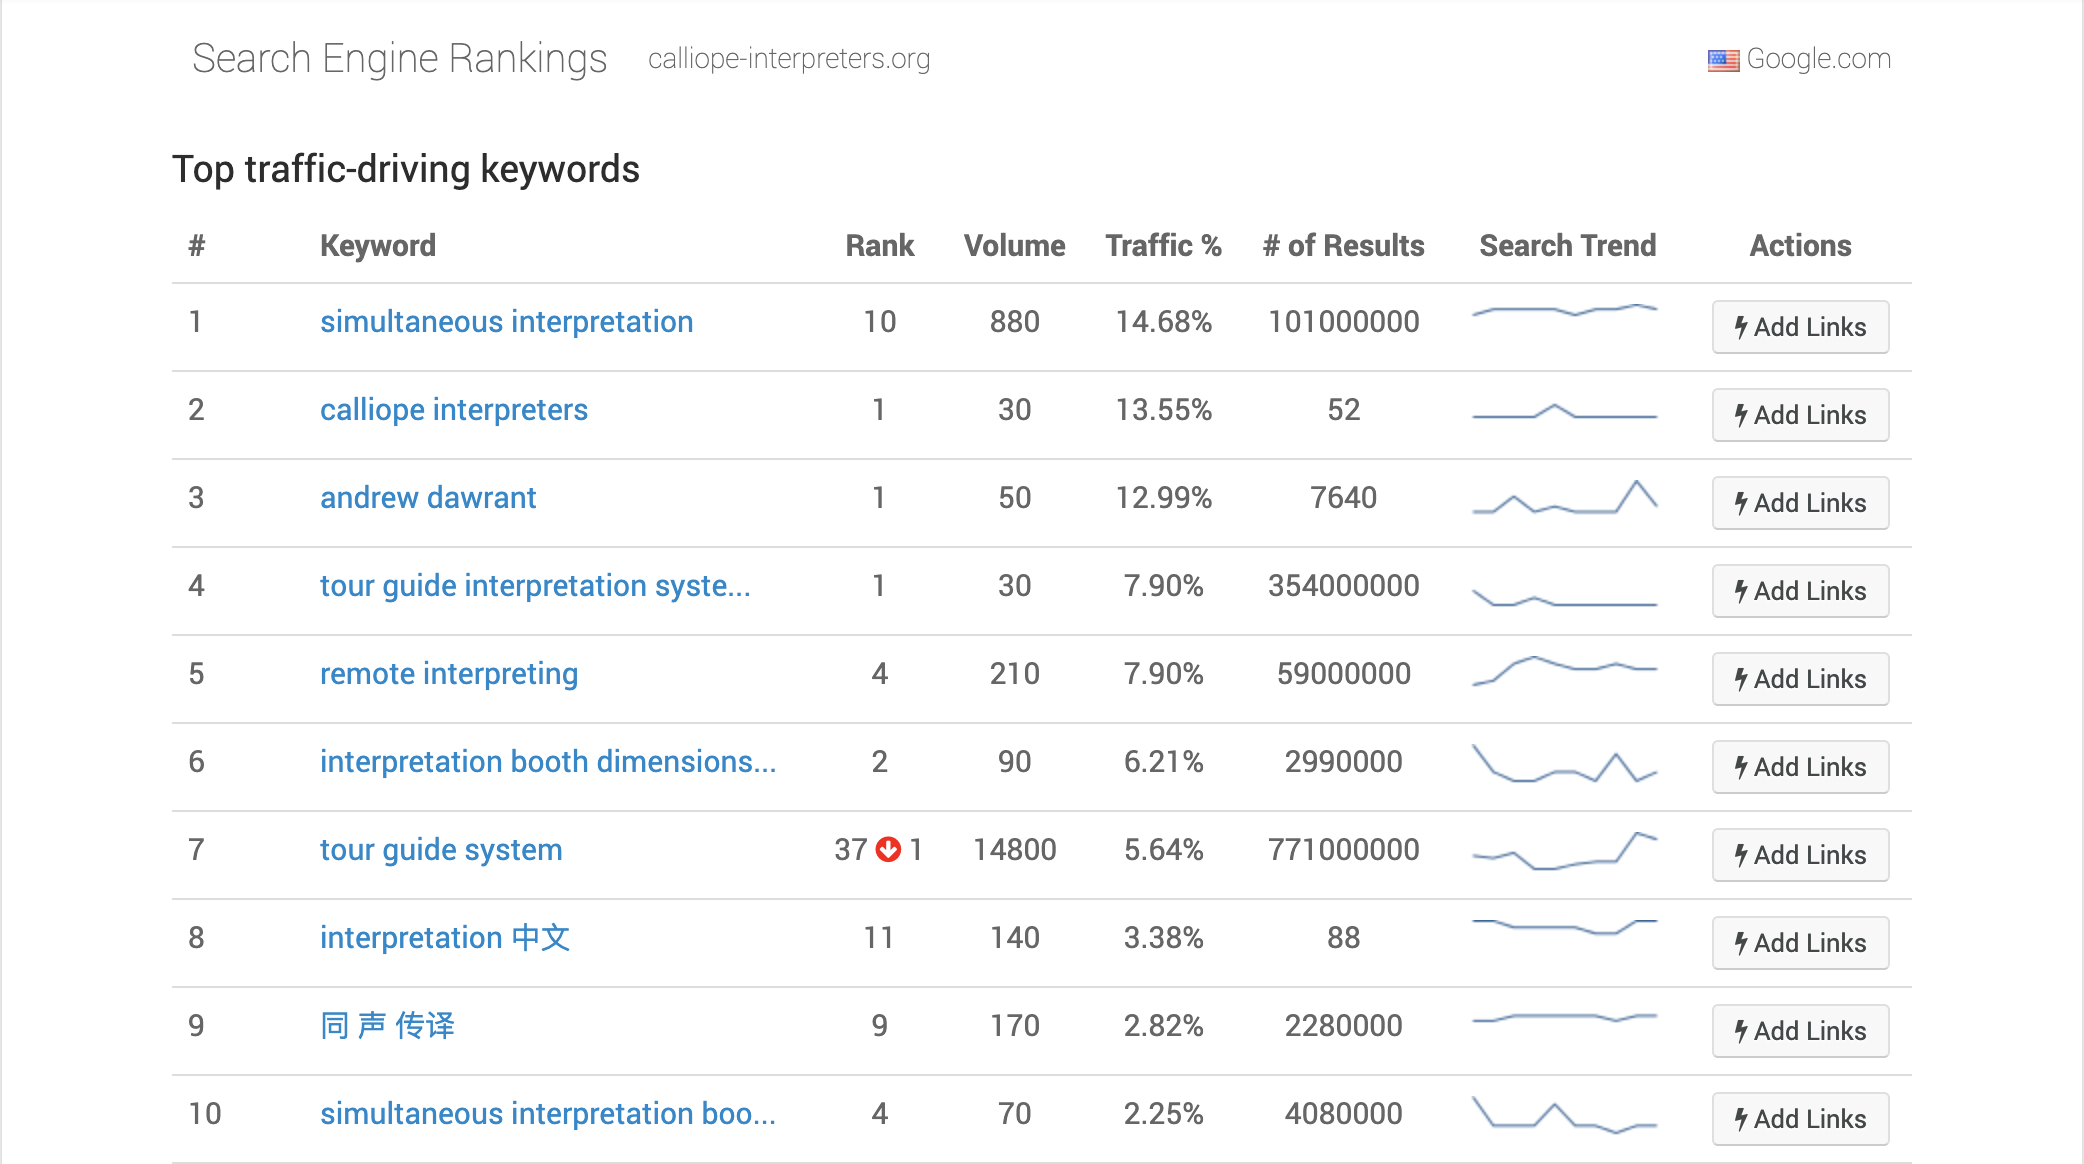
Task: Click the US flag icon beside Google.com
Action: coord(1722,60)
